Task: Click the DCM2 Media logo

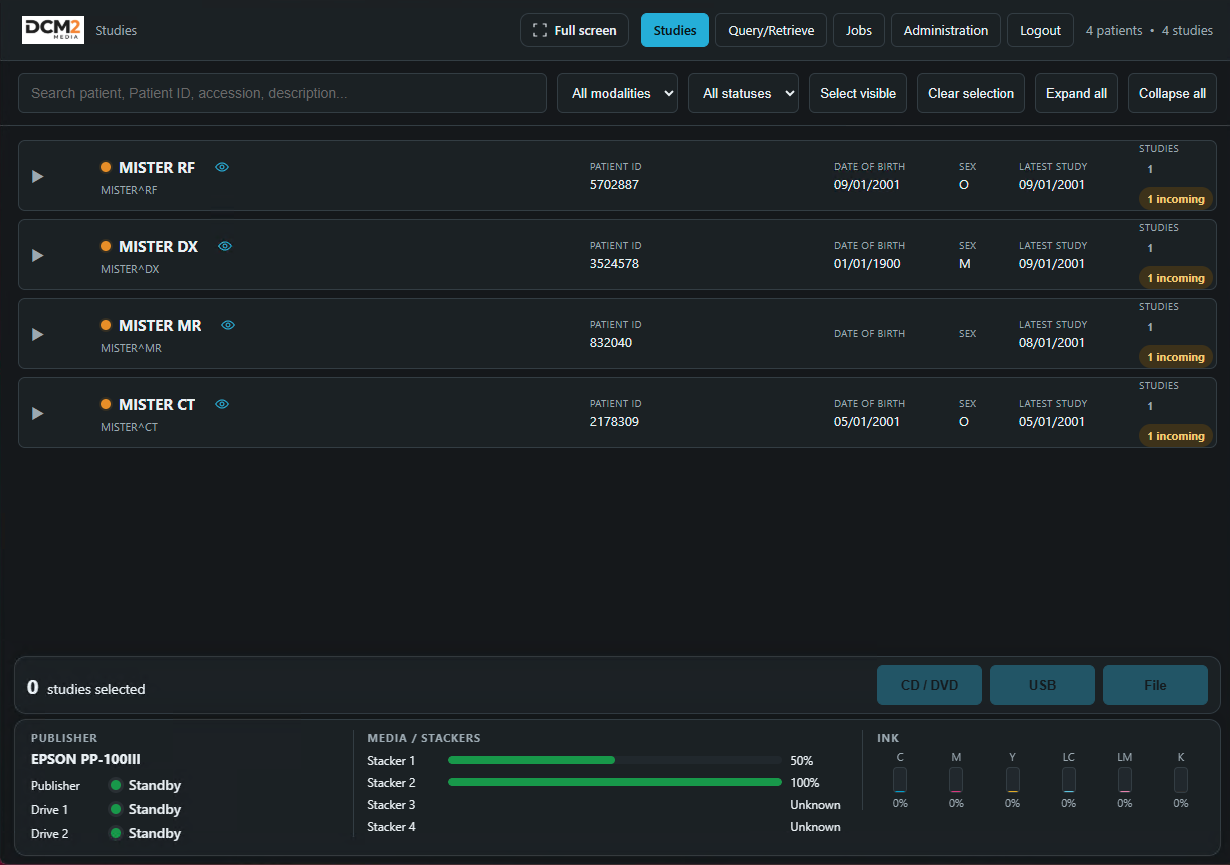Action: point(53,30)
